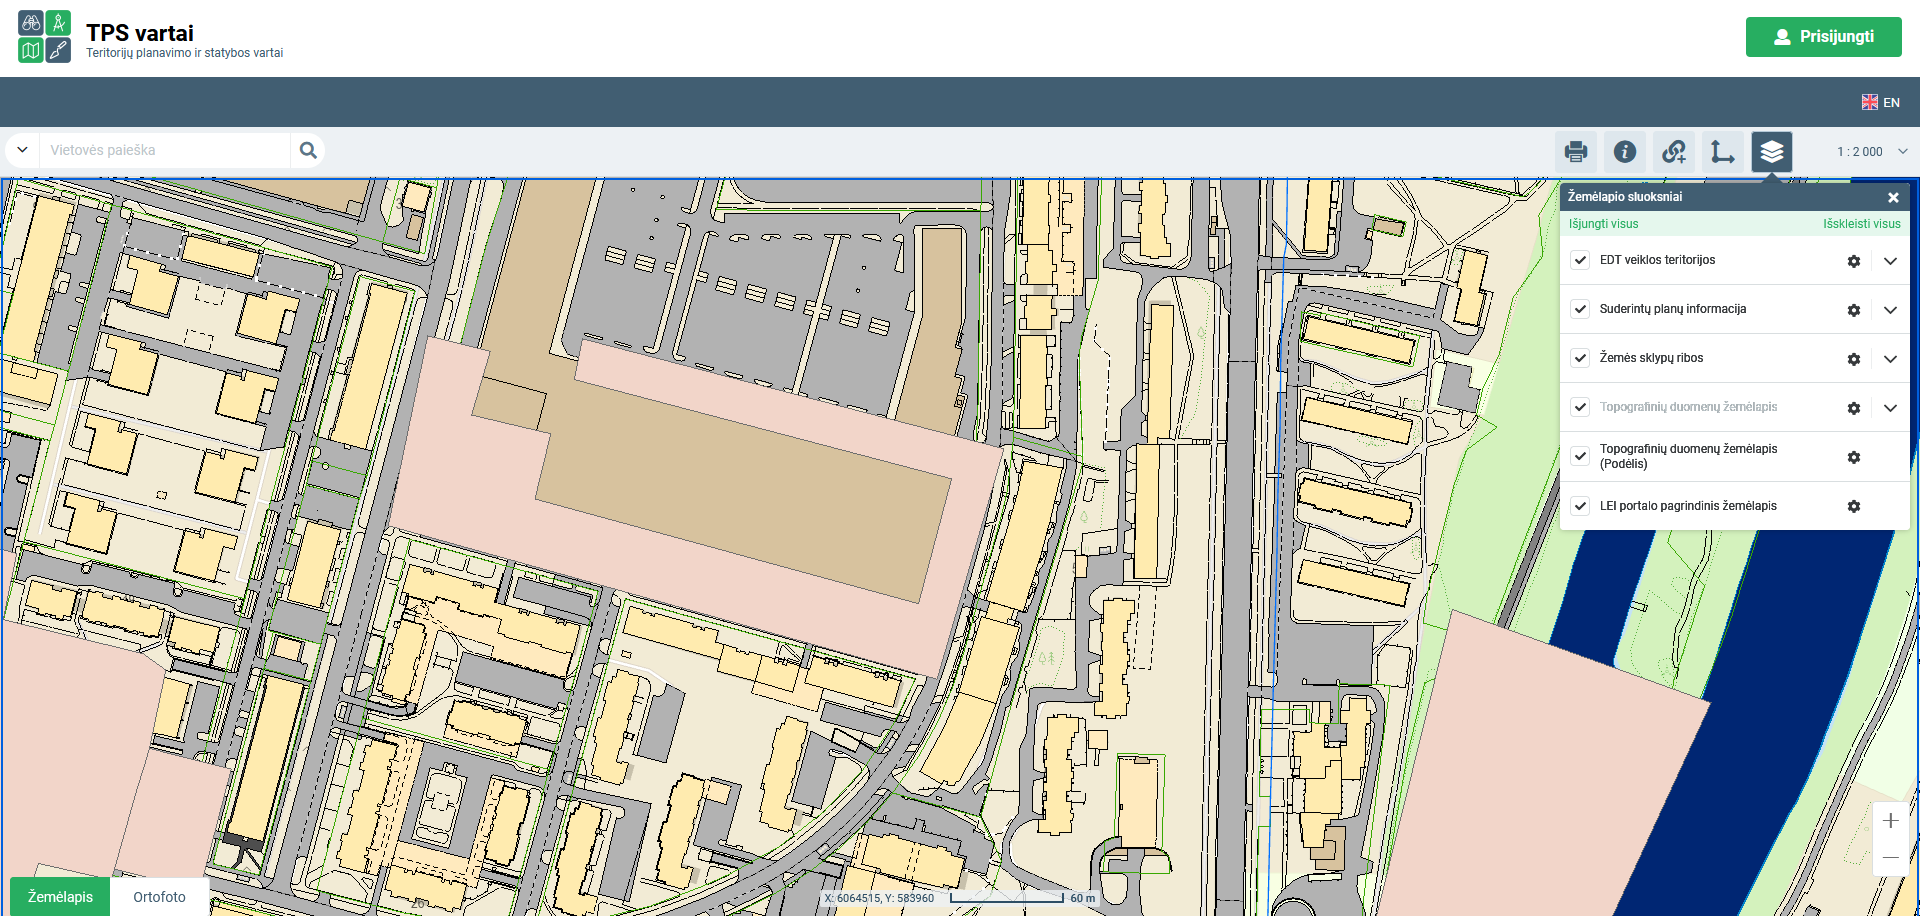Uncheck Suderintų planų informacija layer

coord(1580,309)
